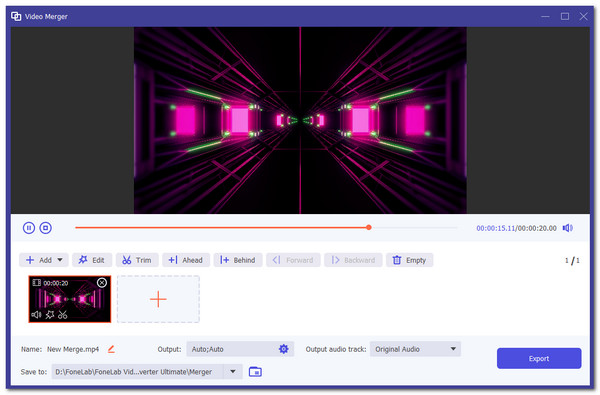
Task: Minimize the Video Merger window
Action: 545,16
